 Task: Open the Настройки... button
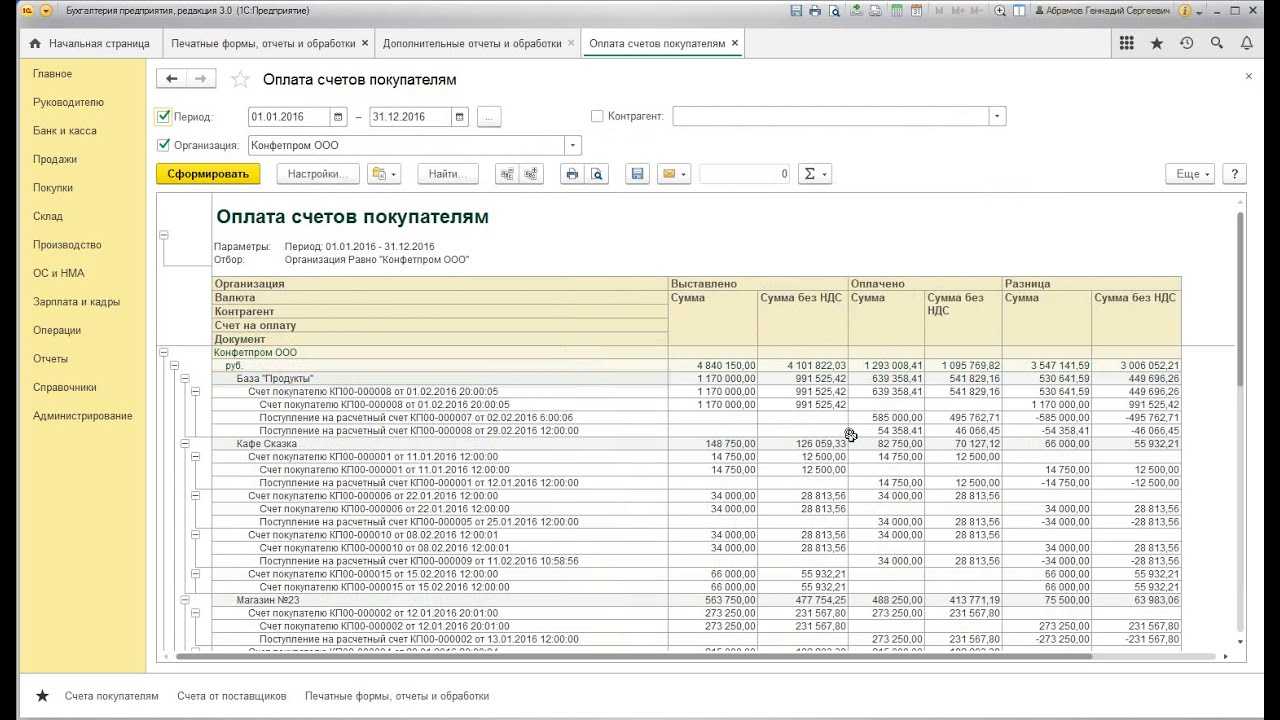pyautogui.click(x=317, y=174)
